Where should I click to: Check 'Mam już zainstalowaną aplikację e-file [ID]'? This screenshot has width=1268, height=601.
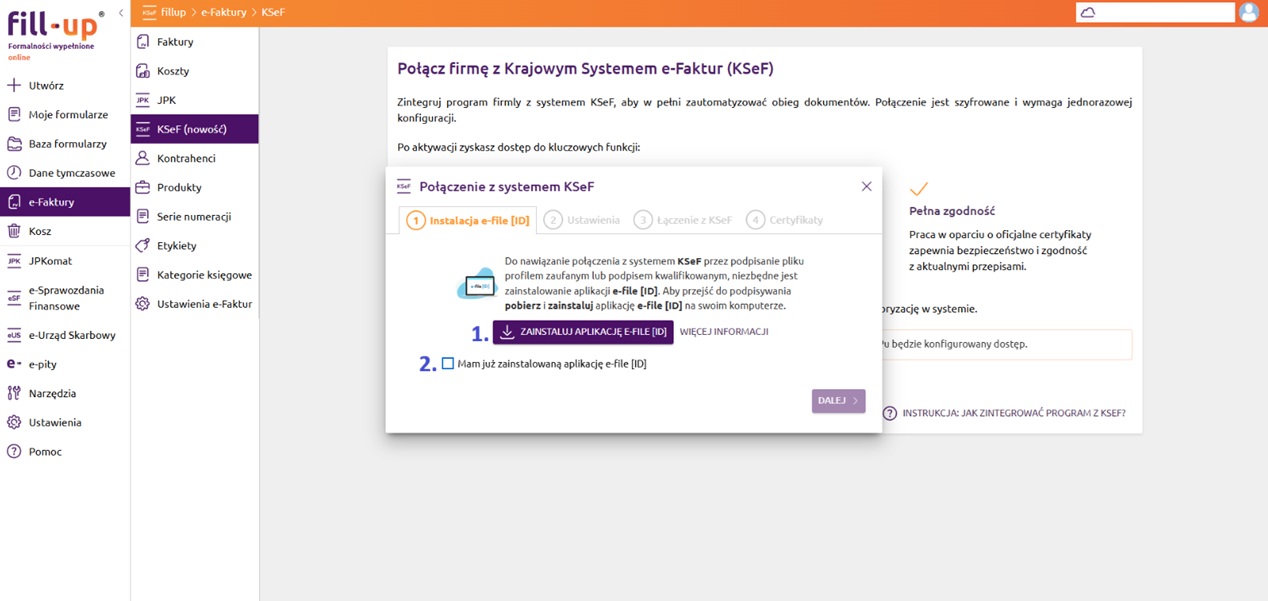448,364
